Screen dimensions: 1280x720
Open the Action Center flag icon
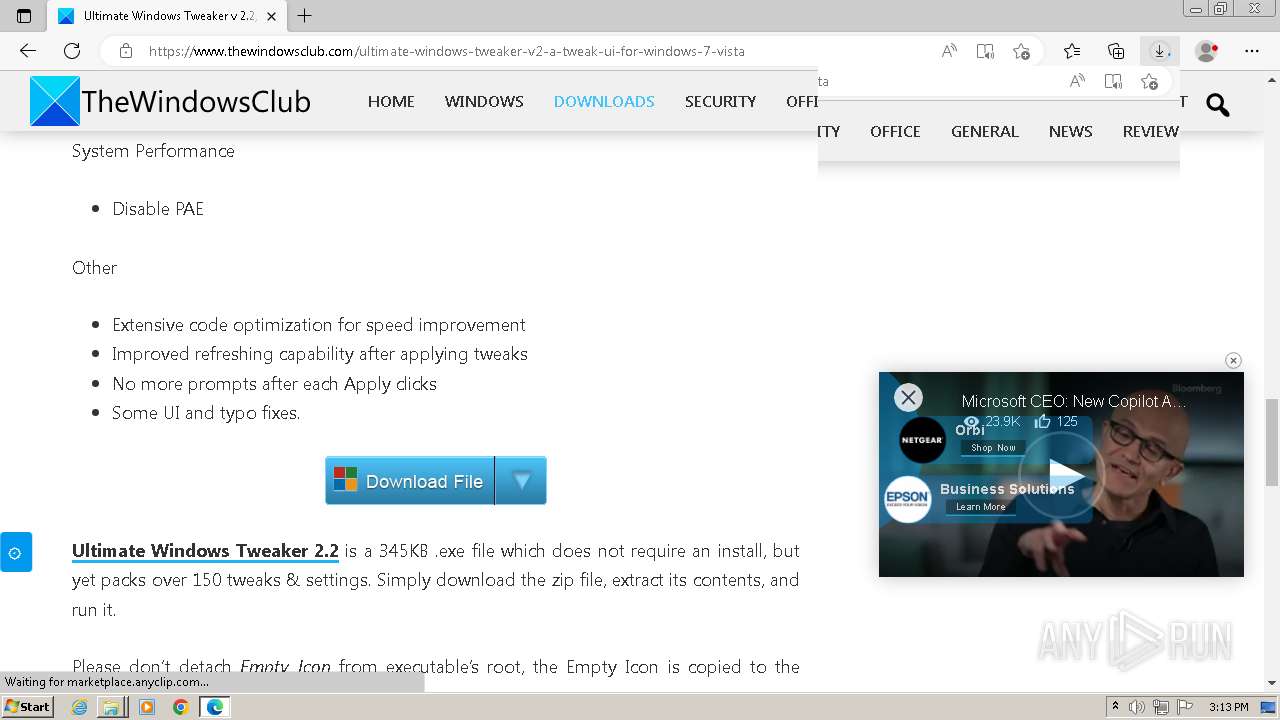[x=1186, y=707]
